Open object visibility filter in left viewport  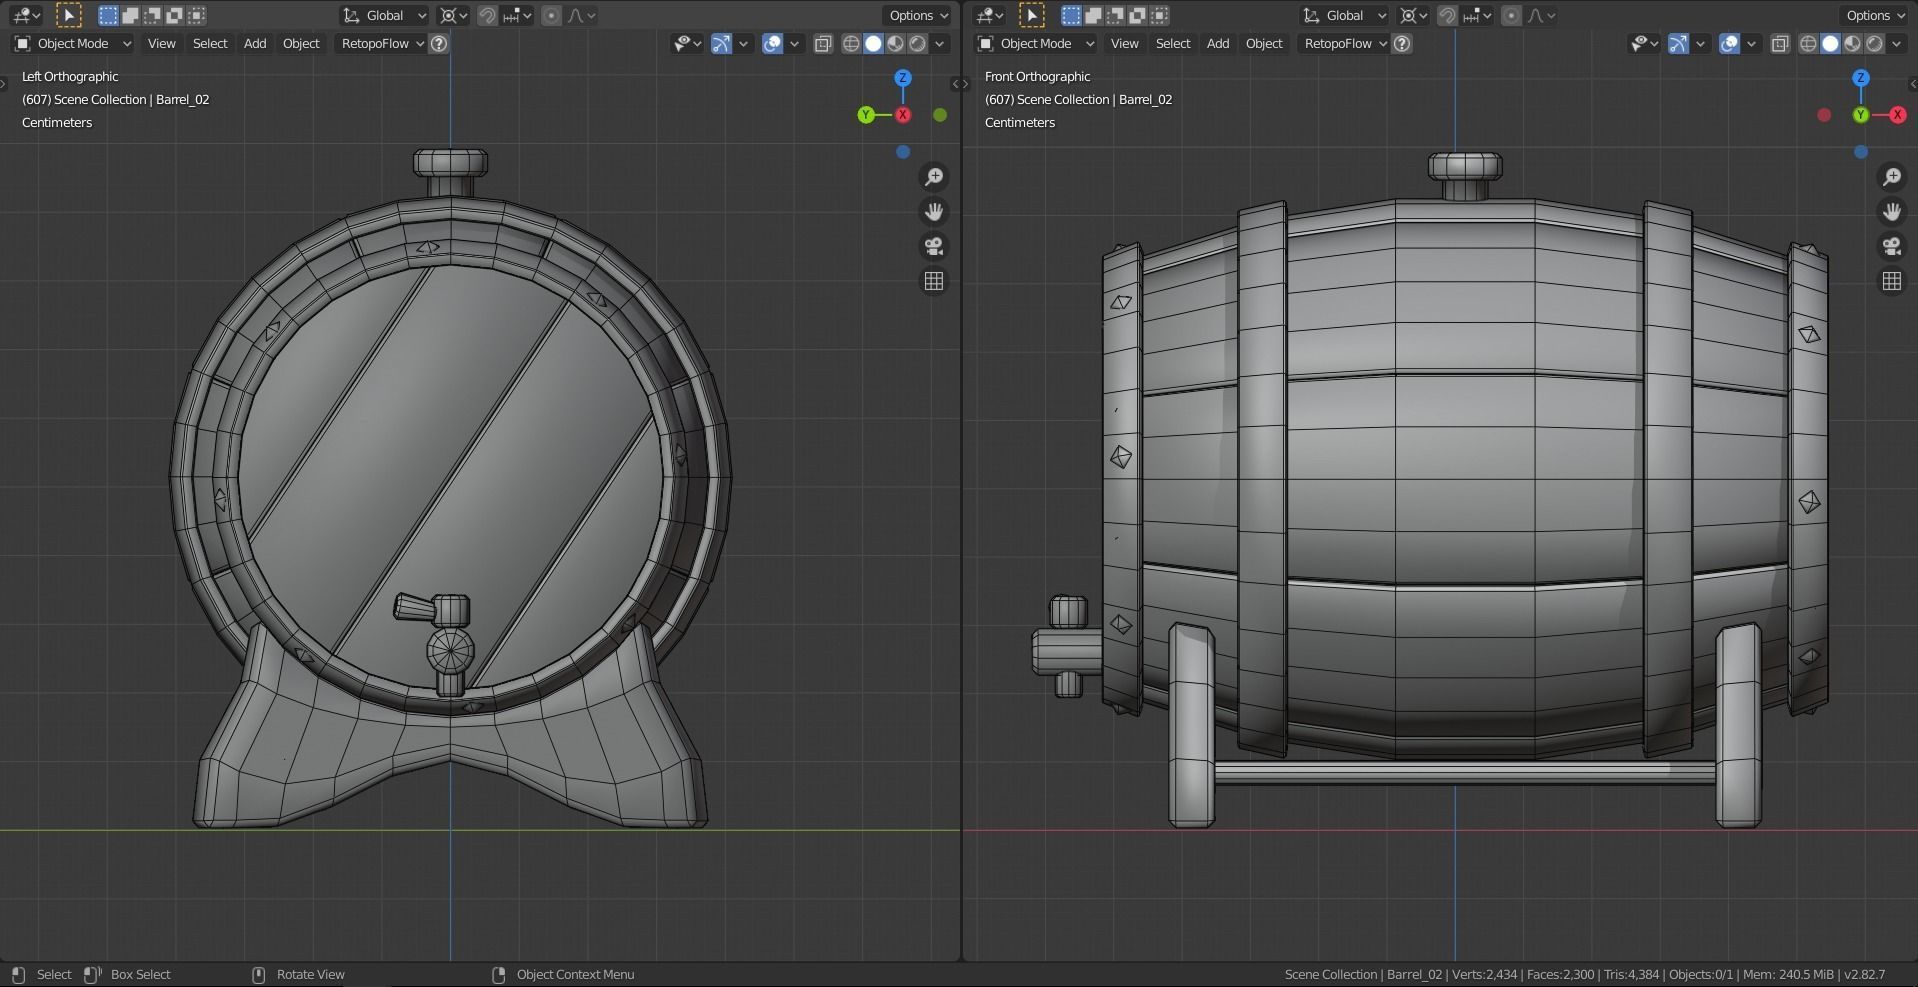(686, 43)
